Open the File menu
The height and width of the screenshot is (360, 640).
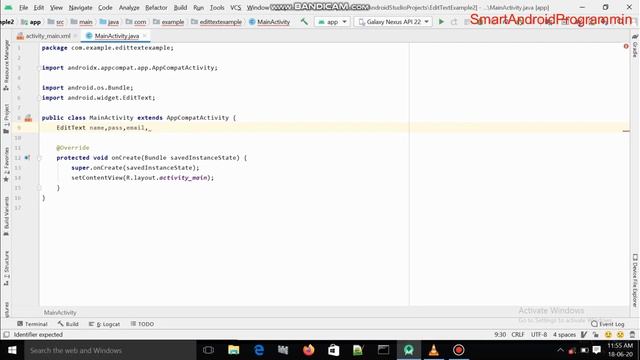tap(24, 7)
